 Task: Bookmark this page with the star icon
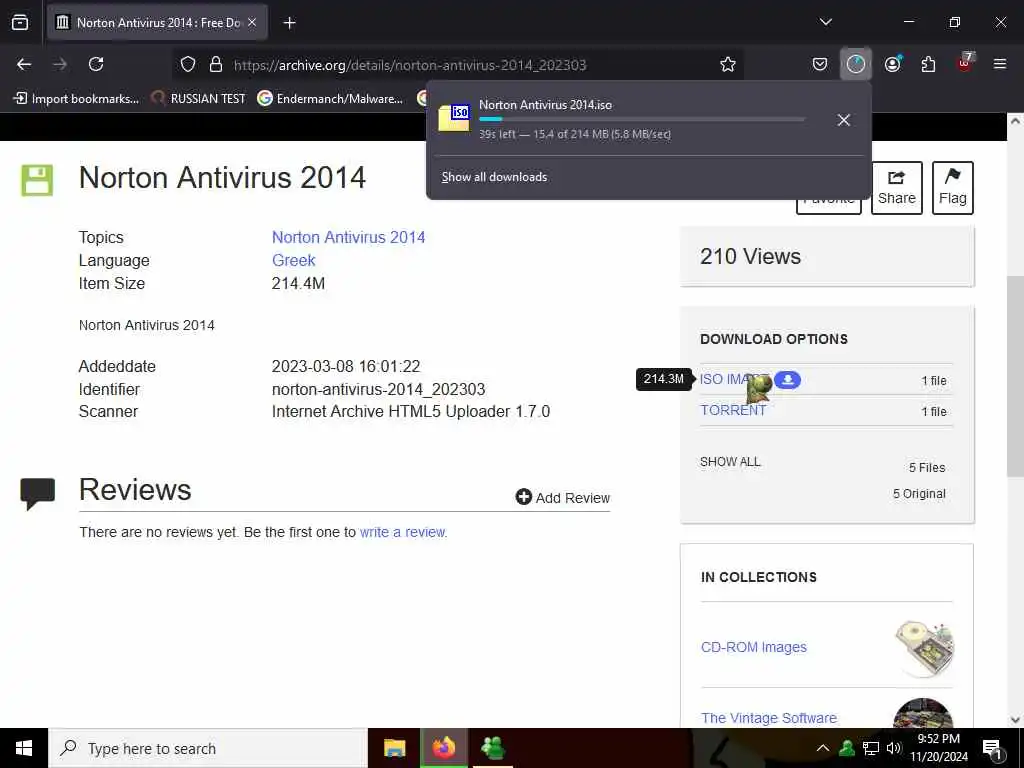(728, 64)
